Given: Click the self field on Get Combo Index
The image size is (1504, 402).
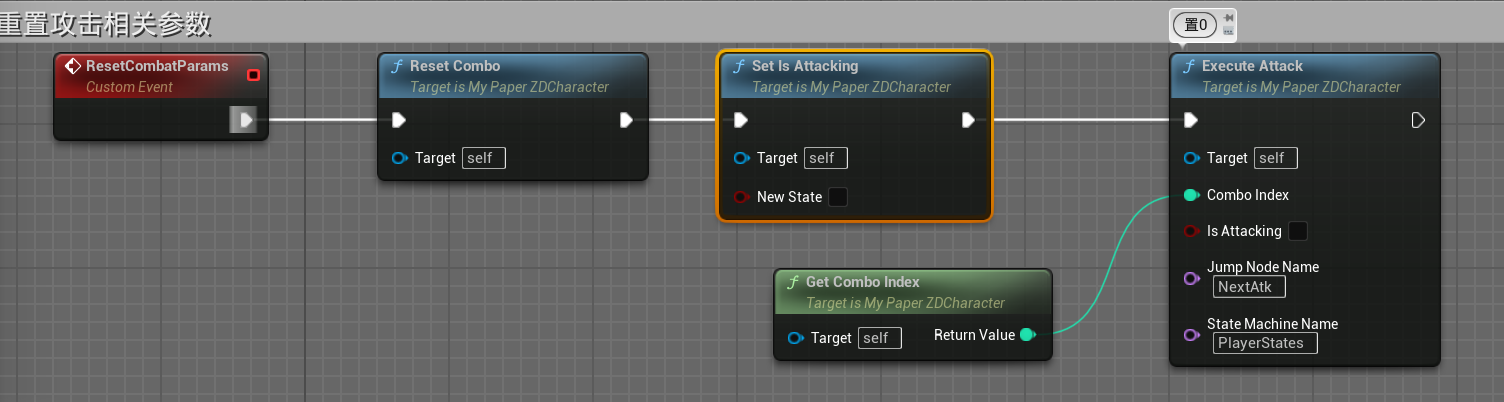Looking at the screenshot, I should coord(880,338).
